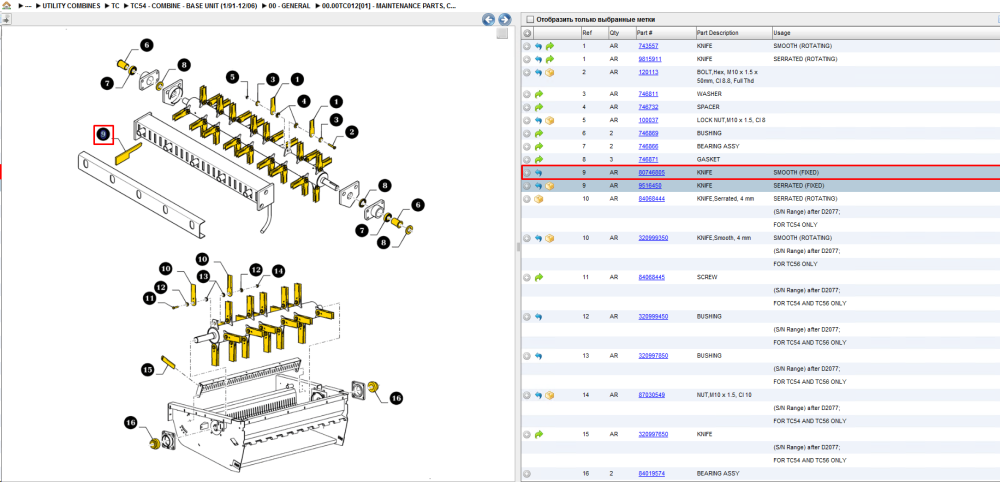Open part number link 9815911

tap(650, 59)
